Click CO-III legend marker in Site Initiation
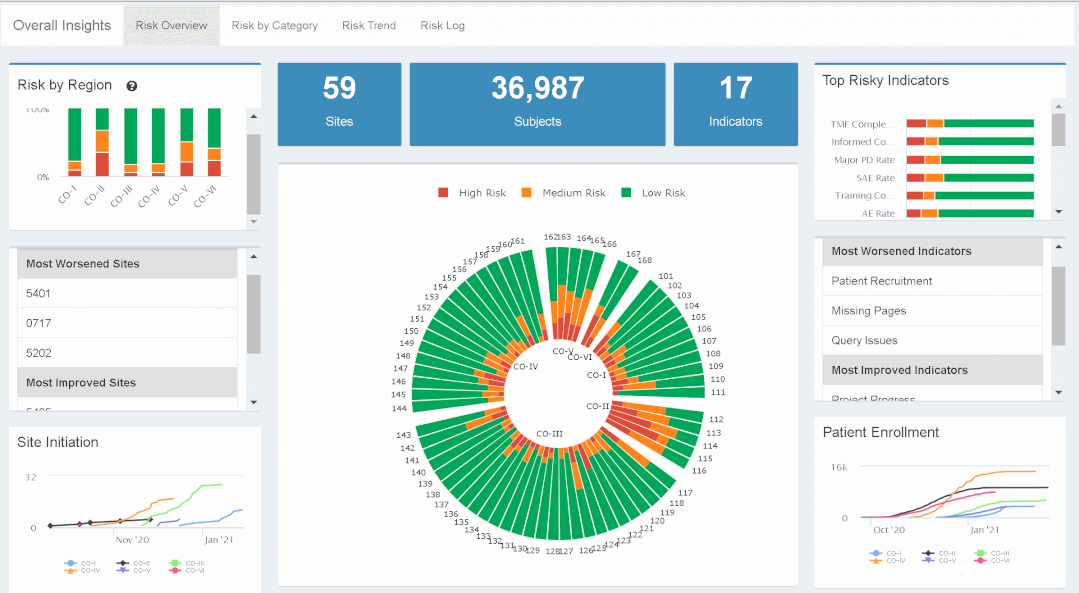 tap(176, 564)
